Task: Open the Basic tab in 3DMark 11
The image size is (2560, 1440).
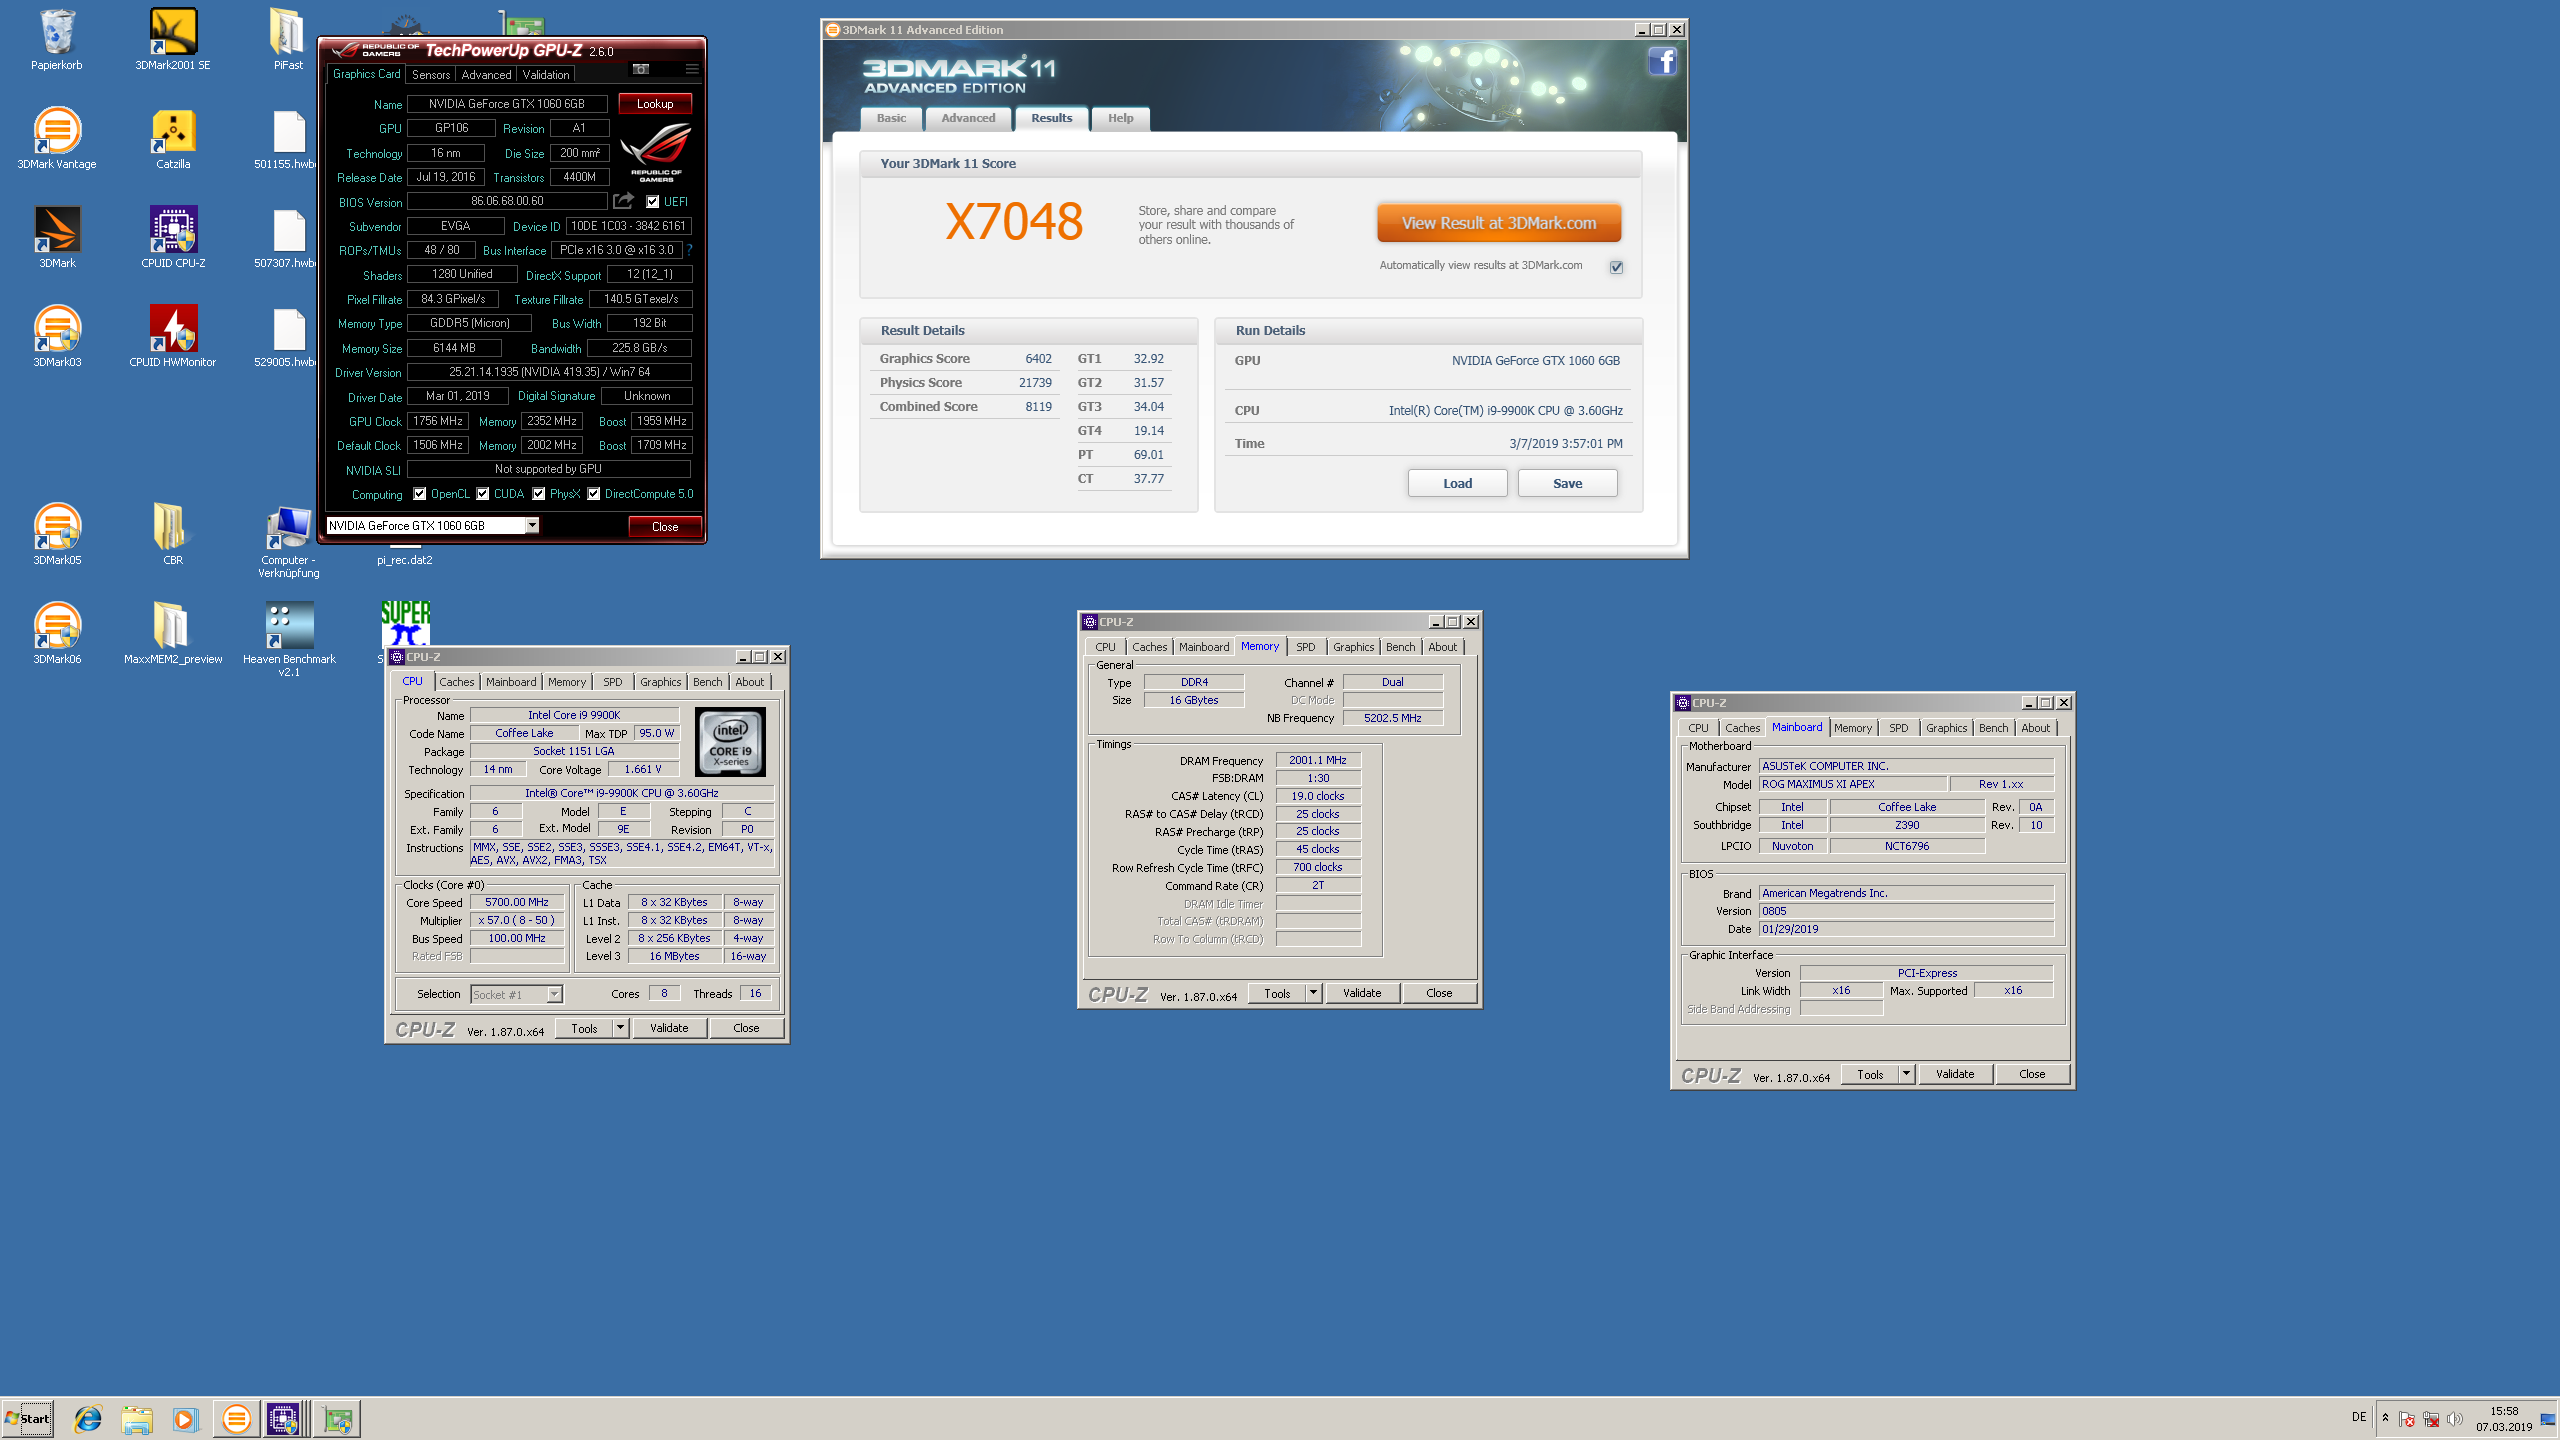Action: 891,118
